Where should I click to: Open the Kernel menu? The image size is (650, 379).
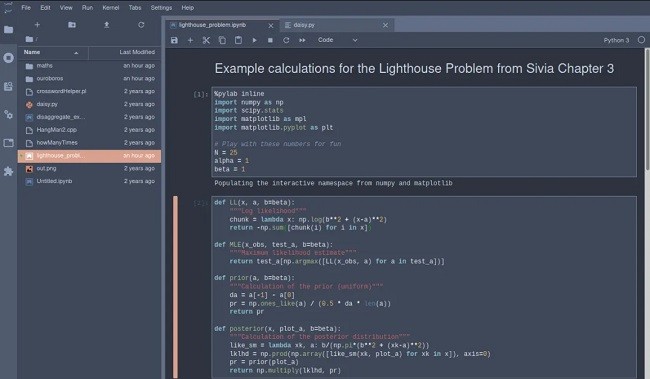[x=111, y=7]
